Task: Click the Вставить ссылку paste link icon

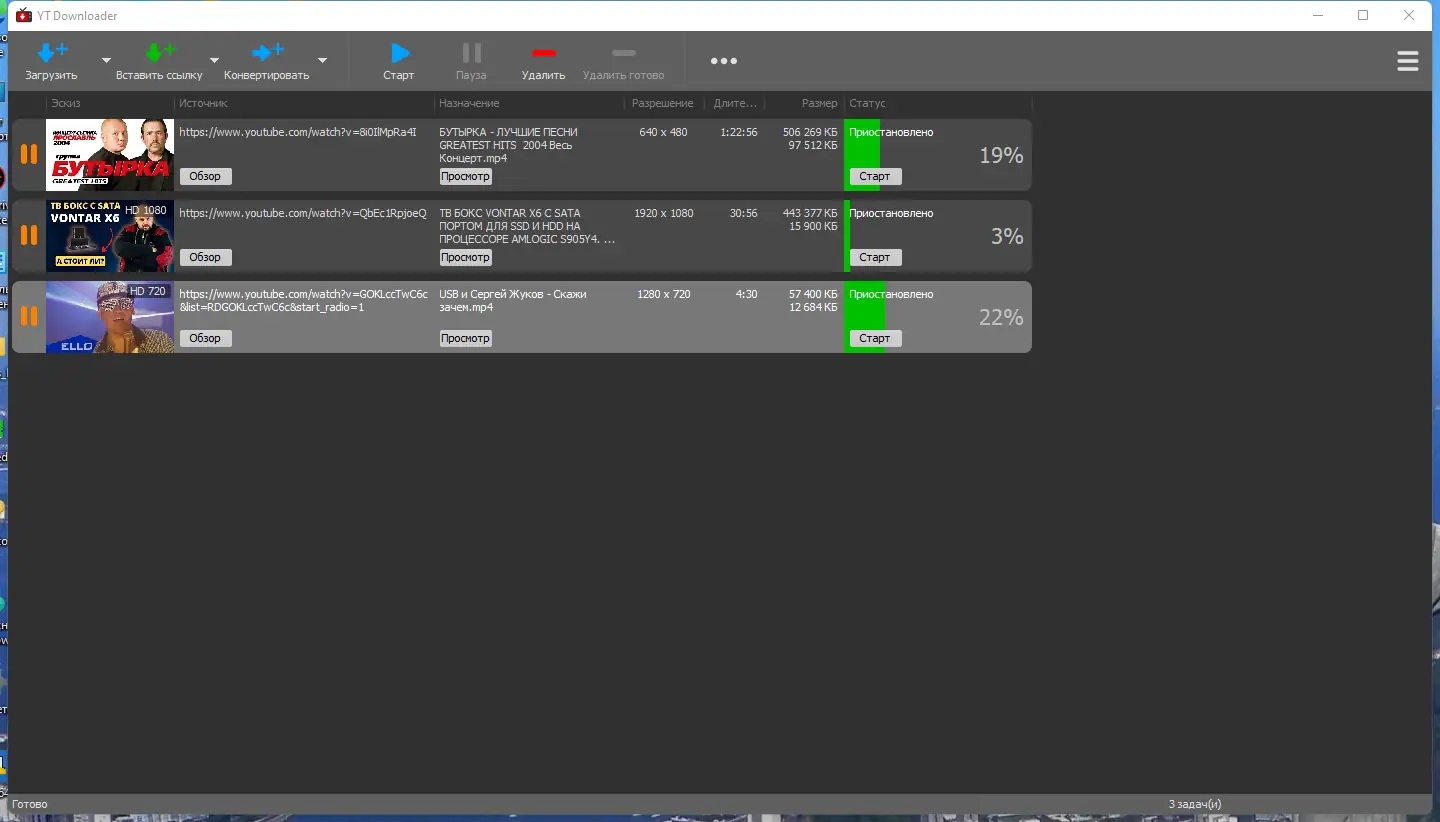Action: pos(159,53)
